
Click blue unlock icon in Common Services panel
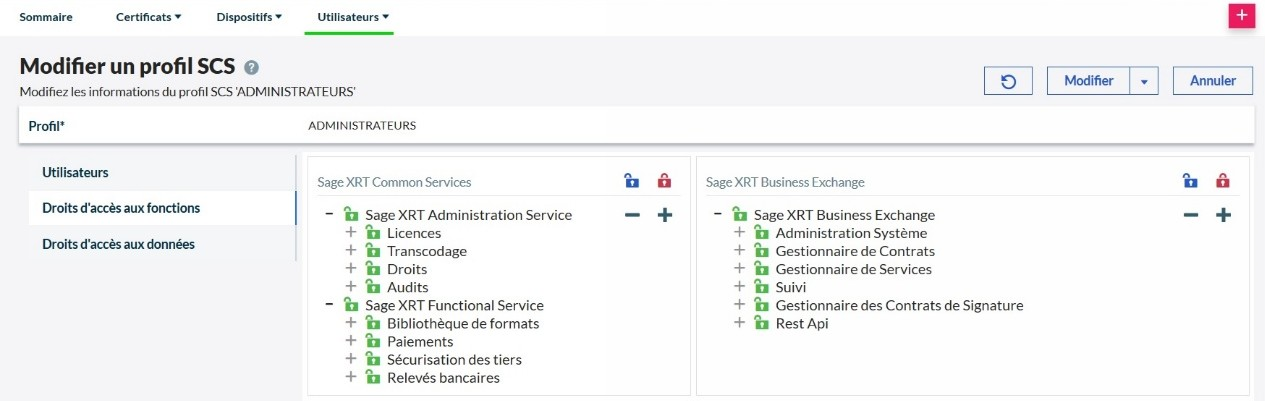631,181
